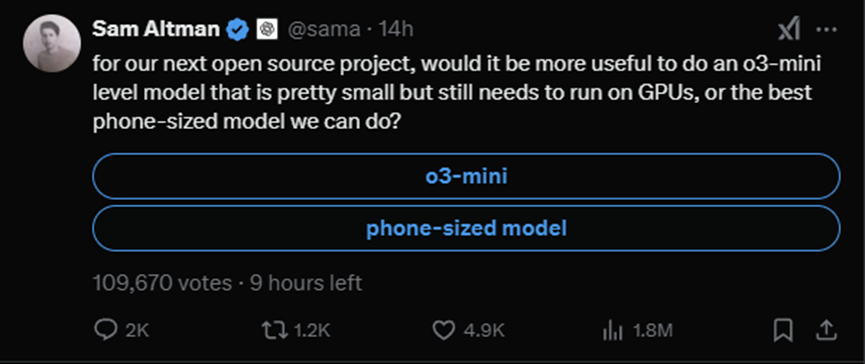
Task: Click the @sama handle
Action: pyautogui.click(x=324, y=29)
